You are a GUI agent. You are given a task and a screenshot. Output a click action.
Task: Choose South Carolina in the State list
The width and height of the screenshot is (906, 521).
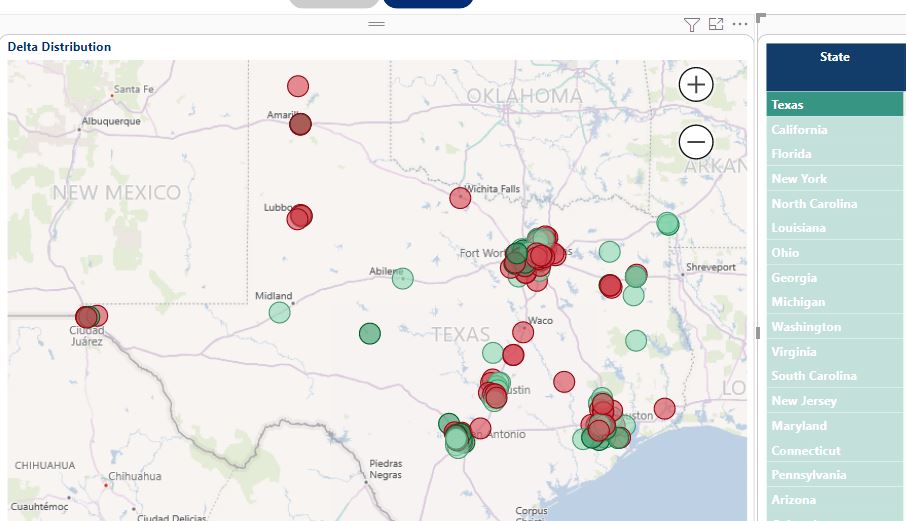pos(834,375)
